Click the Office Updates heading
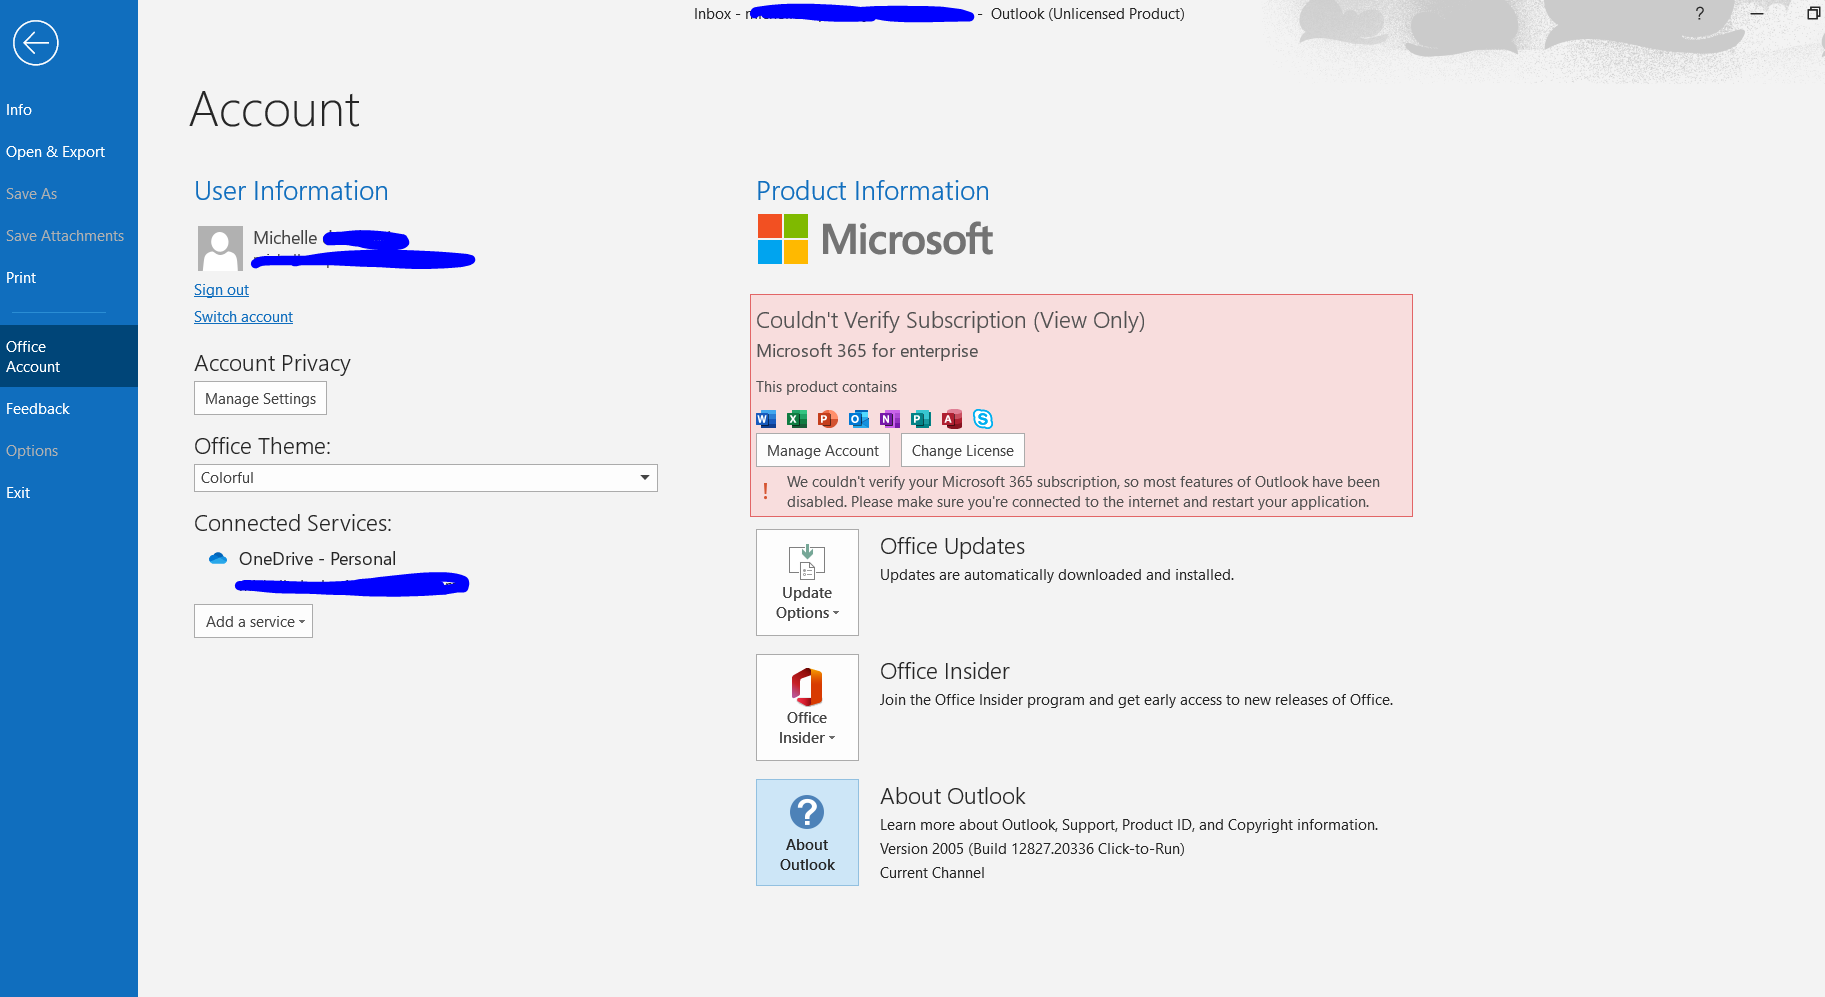 [x=952, y=546]
